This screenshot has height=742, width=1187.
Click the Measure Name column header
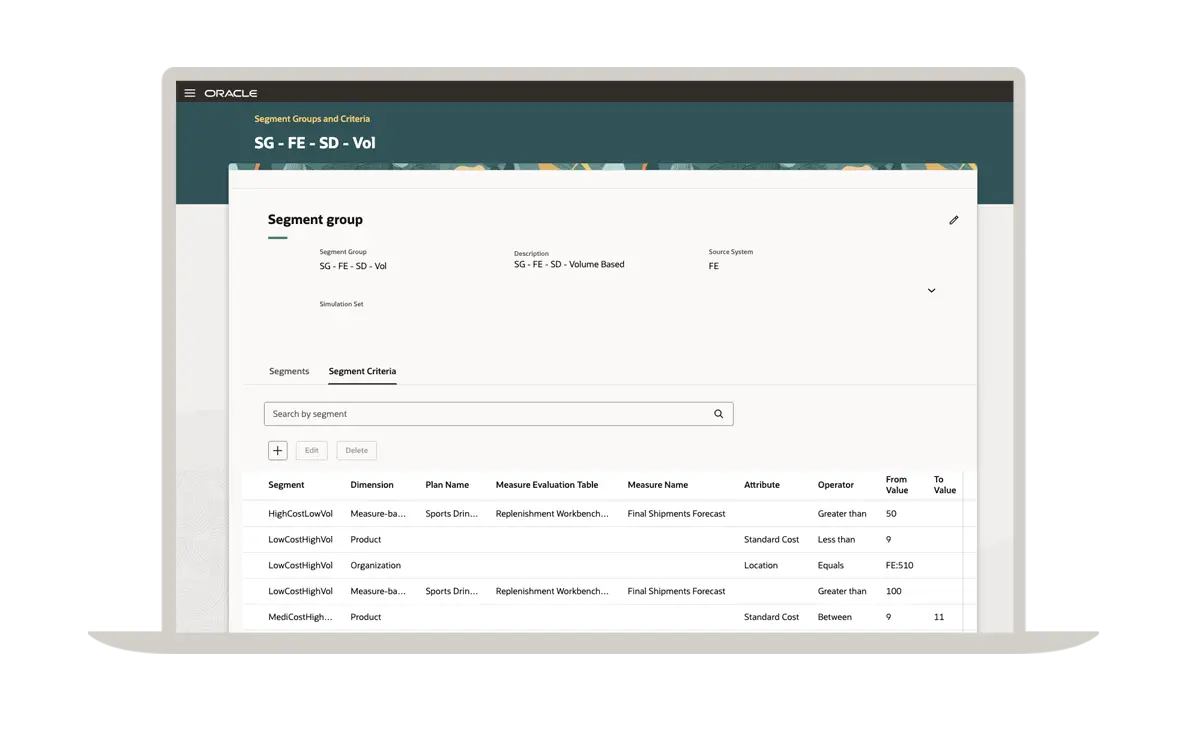pyautogui.click(x=657, y=485)
